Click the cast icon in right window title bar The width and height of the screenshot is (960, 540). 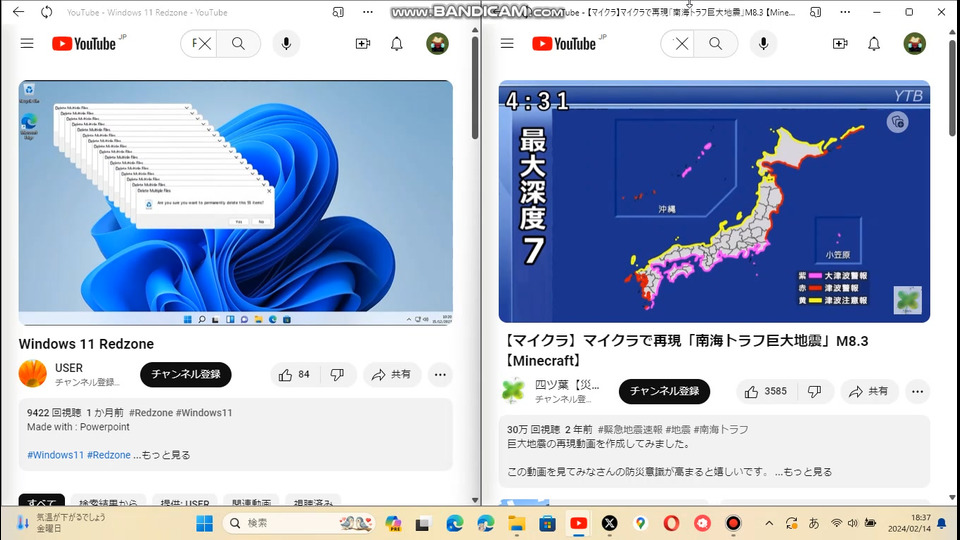[x=816, y=12]
